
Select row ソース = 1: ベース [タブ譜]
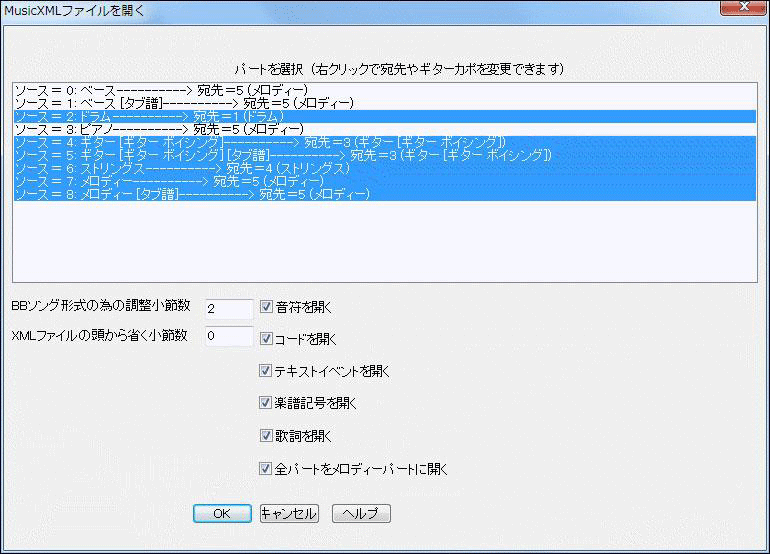coord(385,103)
